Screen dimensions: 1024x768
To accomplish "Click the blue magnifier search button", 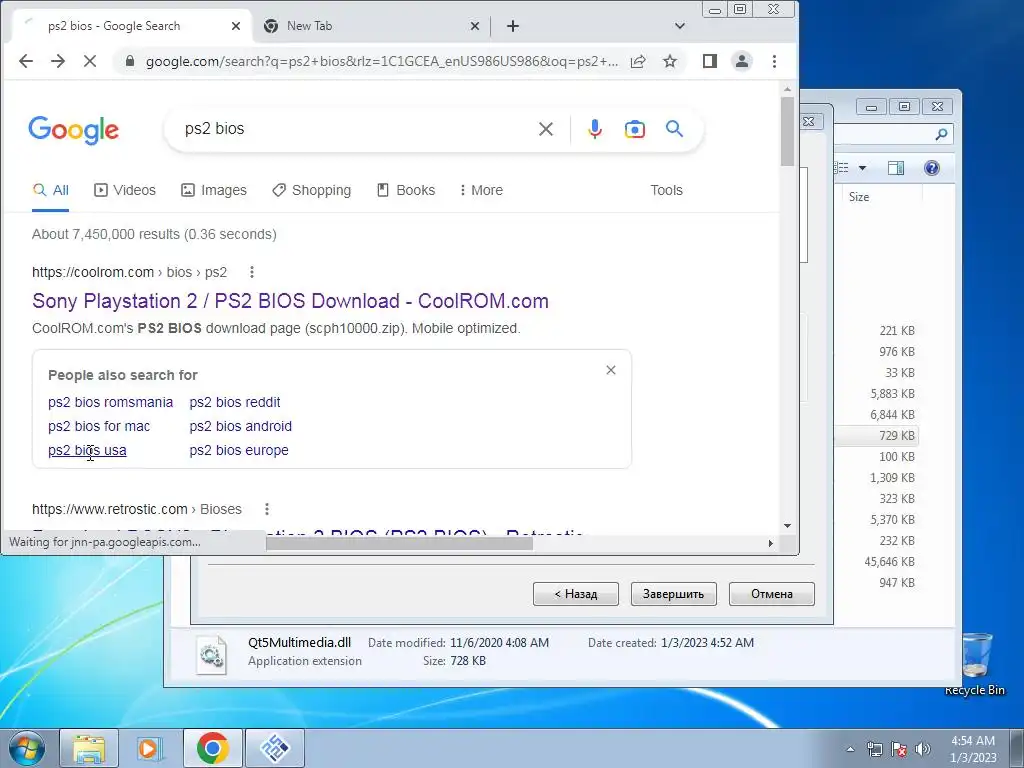I will point(675,129).
